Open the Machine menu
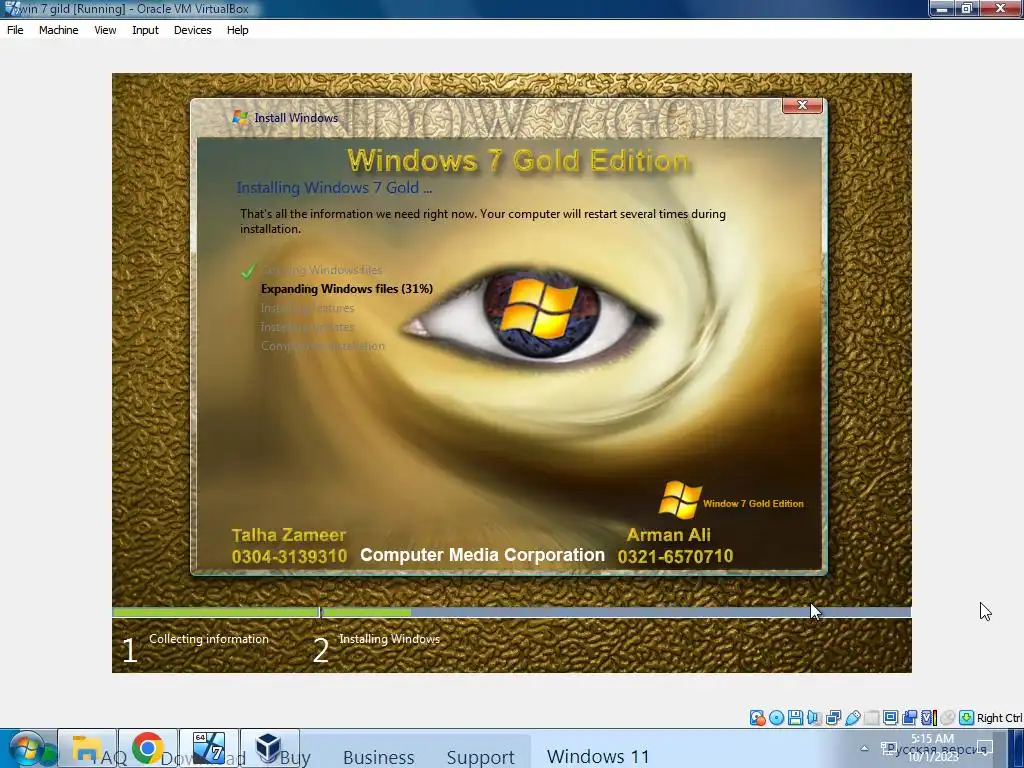The width and height of the screenshot is (1024, 768). pos(58,30)
